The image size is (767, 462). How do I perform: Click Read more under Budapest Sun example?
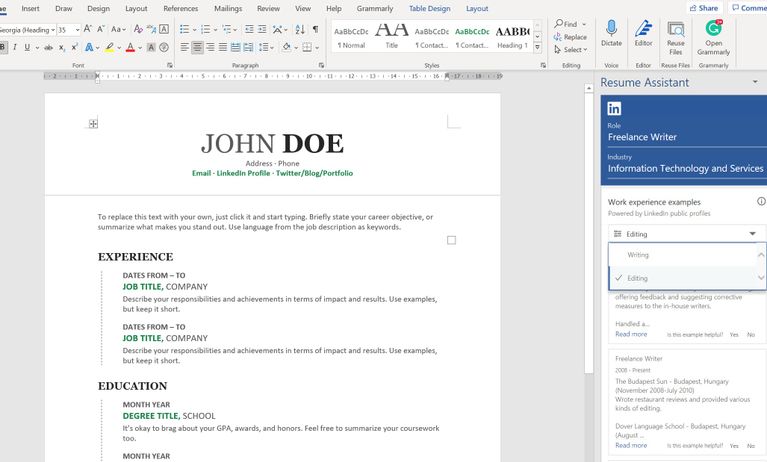pos(631,445)
